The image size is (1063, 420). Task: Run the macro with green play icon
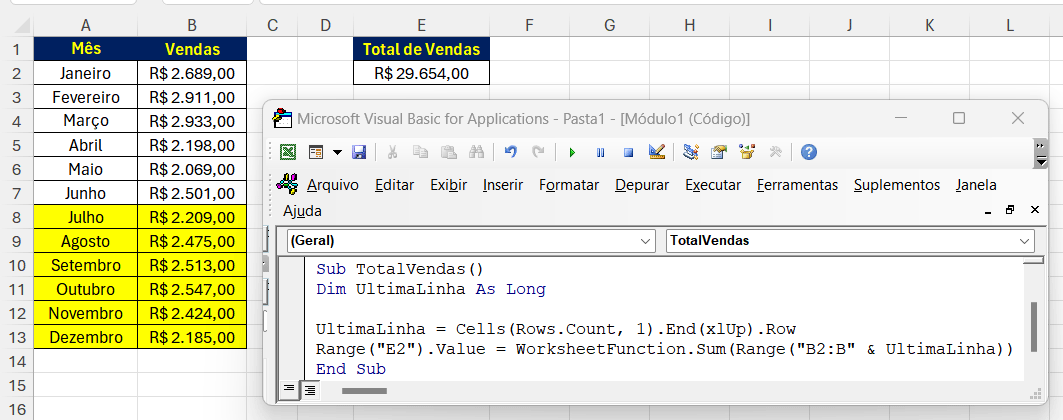(x=572, y=152)
